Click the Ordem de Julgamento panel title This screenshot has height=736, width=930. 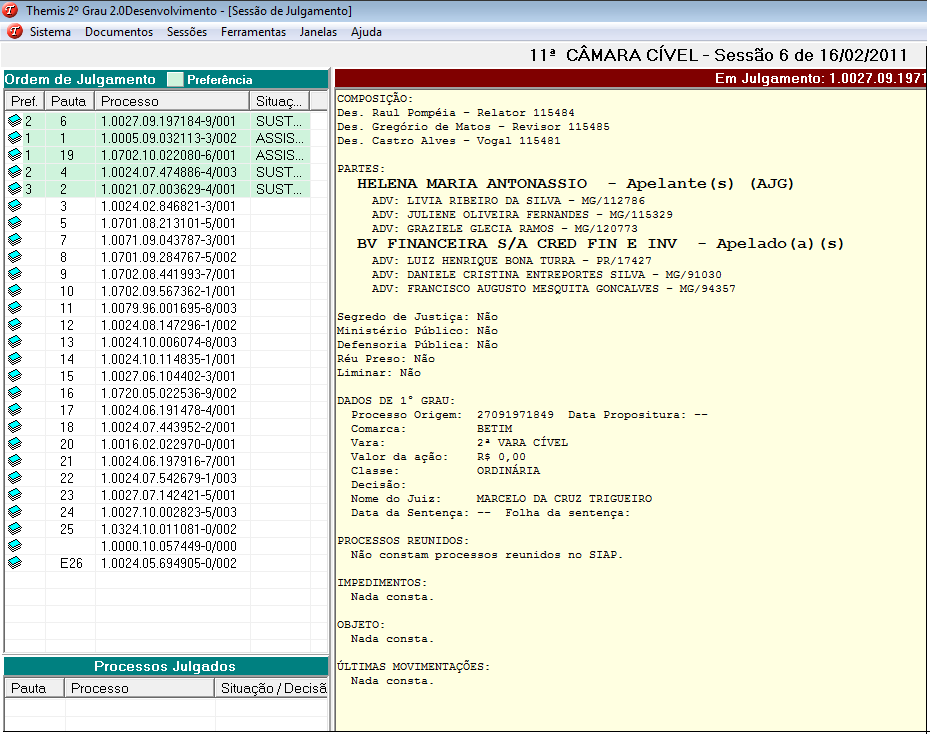pos(80,79)
